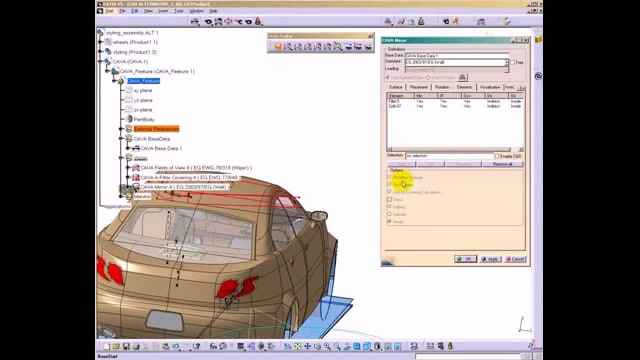Toggle the Indirect checkbox in Options

tap(389, 207)
